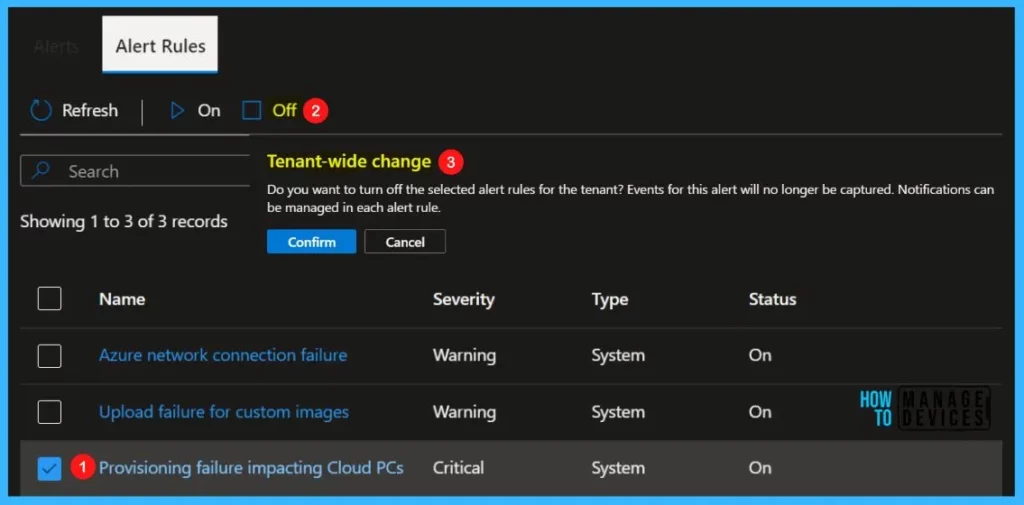
Task: Cancel the tenant-wide change dialog
Action: (405, 242)
